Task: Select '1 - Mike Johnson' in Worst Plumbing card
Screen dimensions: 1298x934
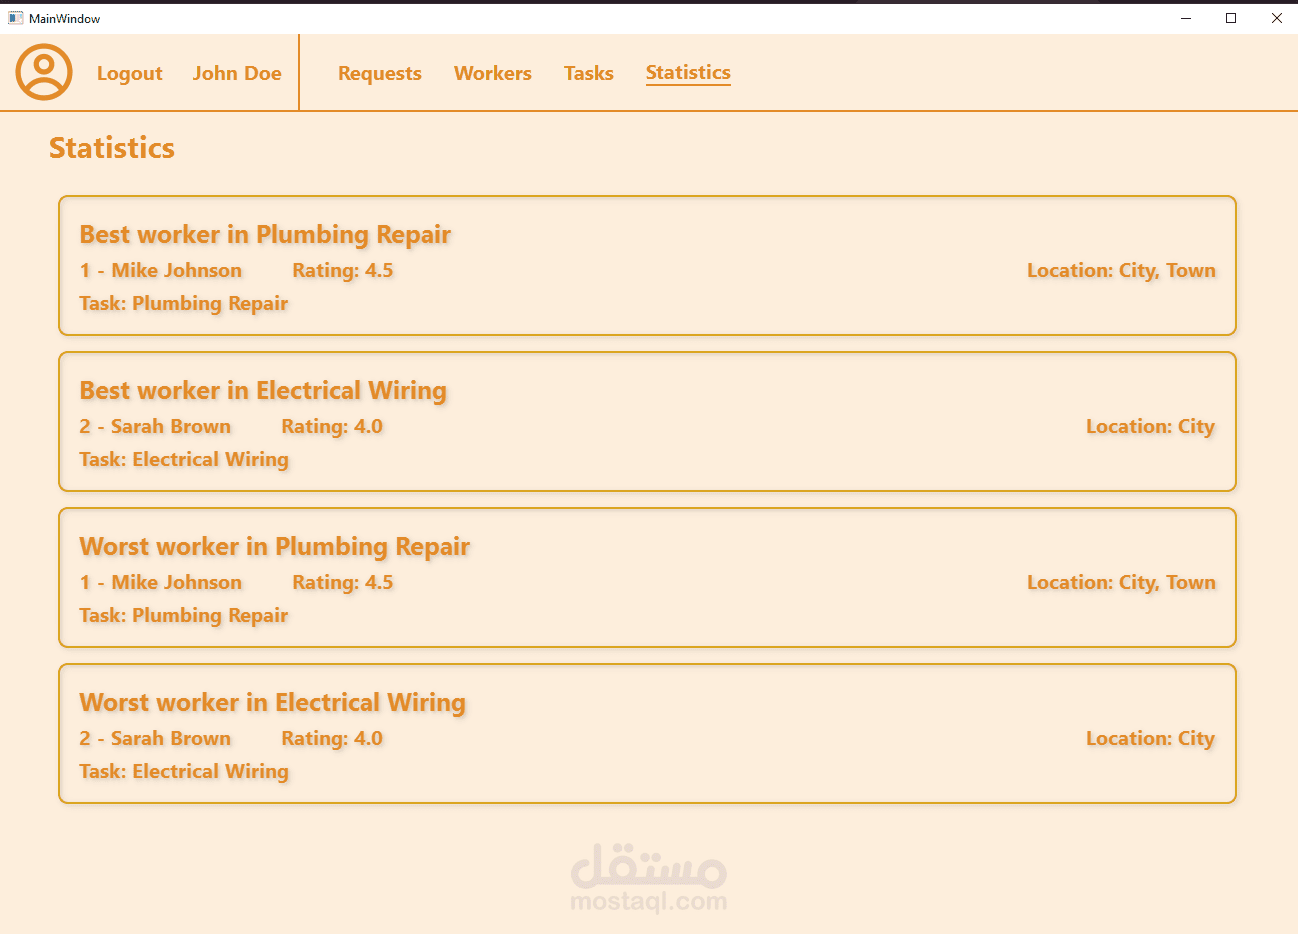Action: (161, 582)
